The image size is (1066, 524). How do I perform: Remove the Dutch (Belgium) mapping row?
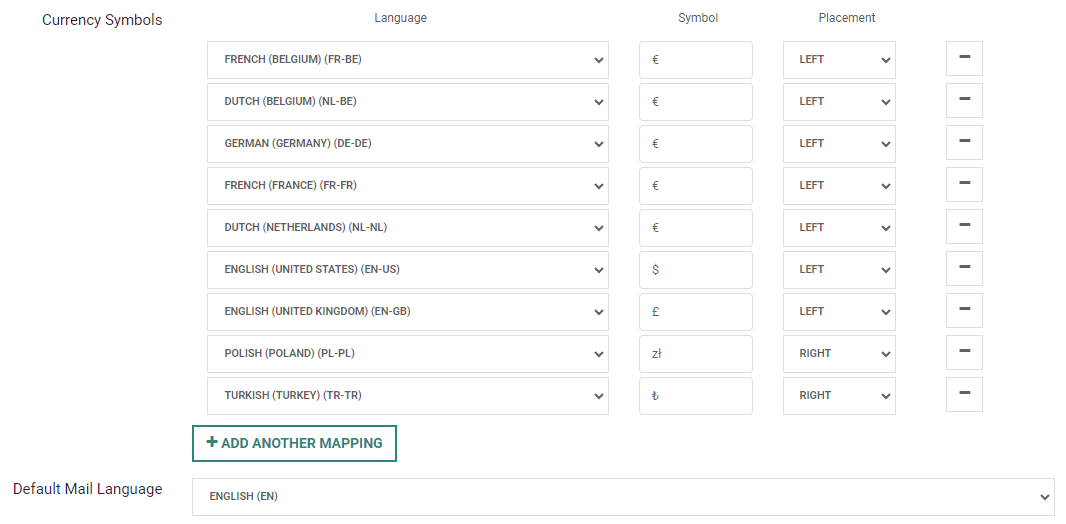tap(964, 101)
